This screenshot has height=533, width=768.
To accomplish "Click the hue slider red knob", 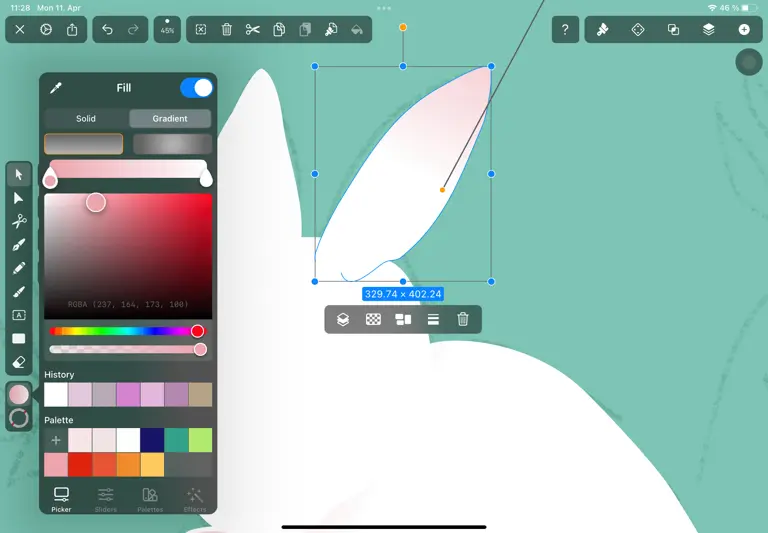I will tap(197, 331).
